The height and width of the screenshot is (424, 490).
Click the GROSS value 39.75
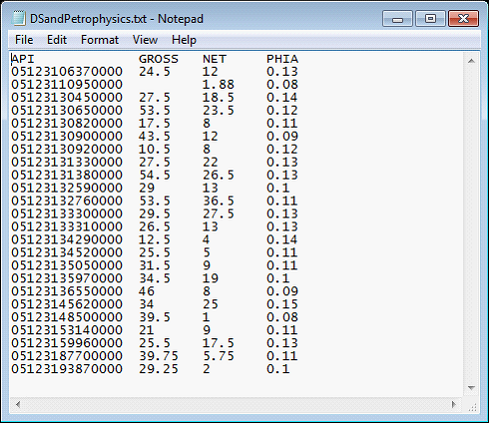(158, 356)
